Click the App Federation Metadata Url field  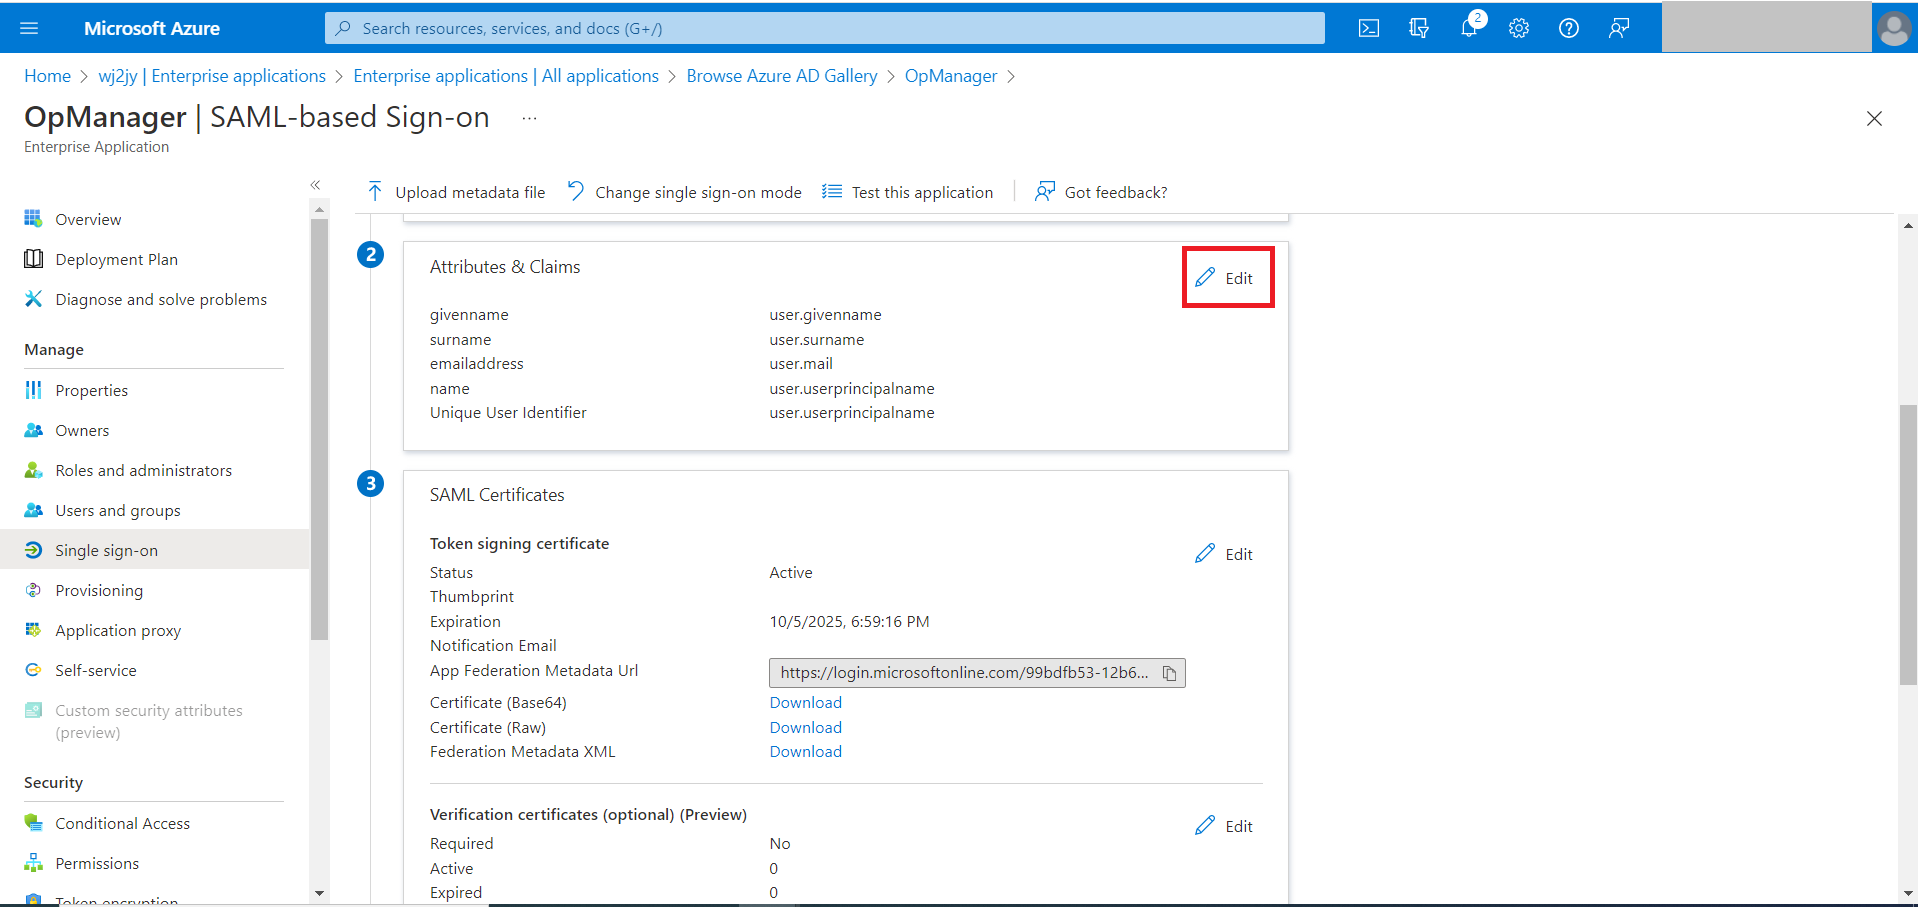[977, 673]
